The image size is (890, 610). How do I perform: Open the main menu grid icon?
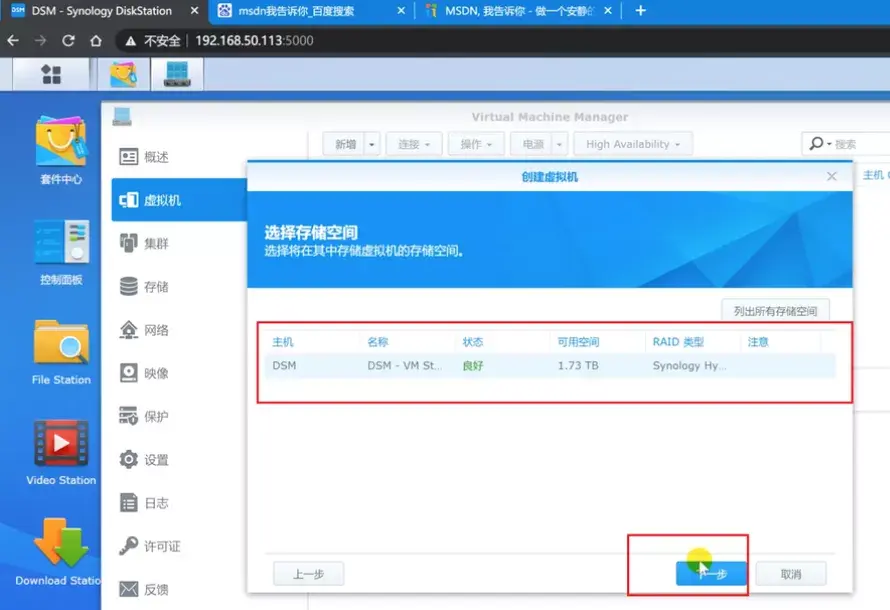52,72
